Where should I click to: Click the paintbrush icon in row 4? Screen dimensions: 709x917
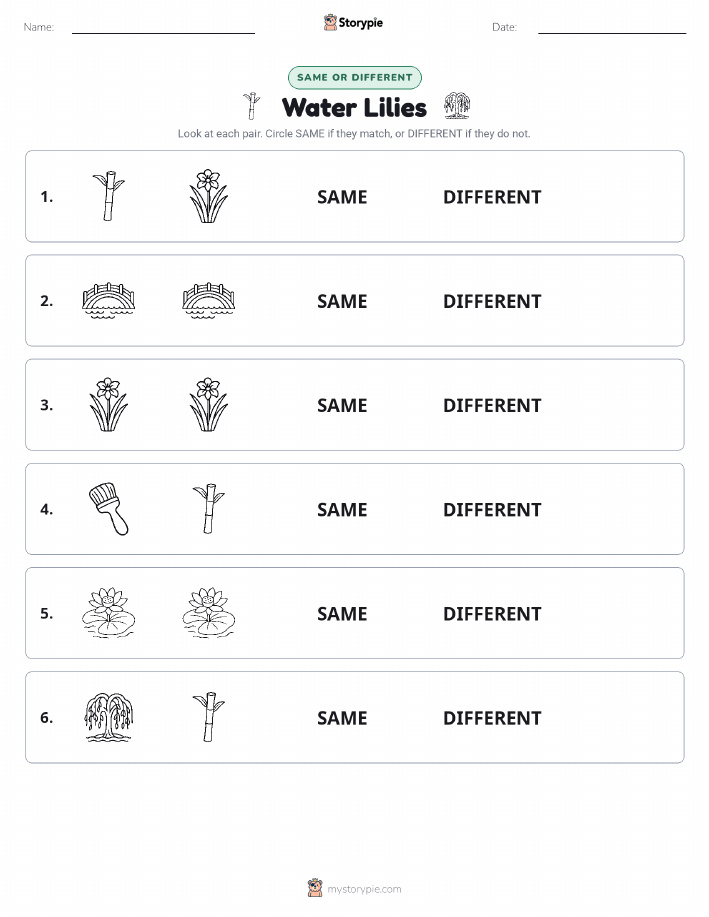[x=109, y=509]
